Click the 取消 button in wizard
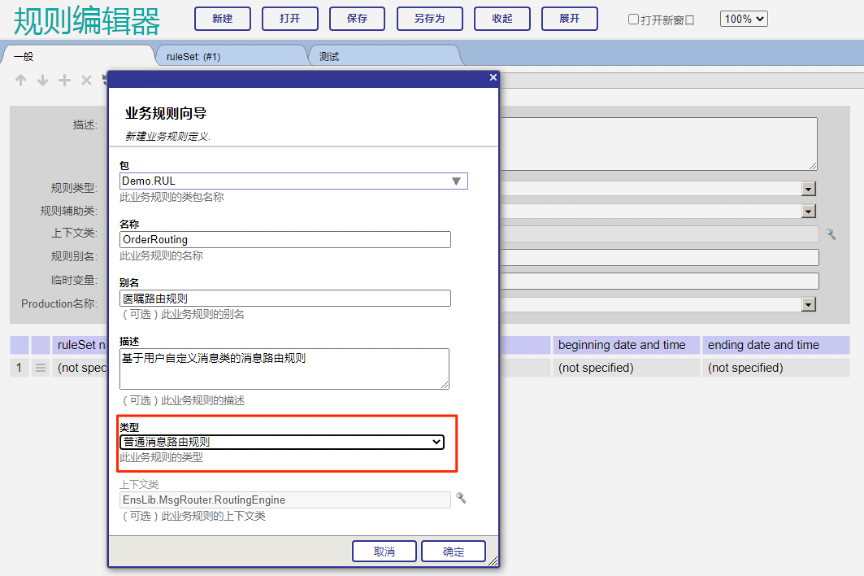Screen dimensions: 864x576 click(x=384, y=551)
